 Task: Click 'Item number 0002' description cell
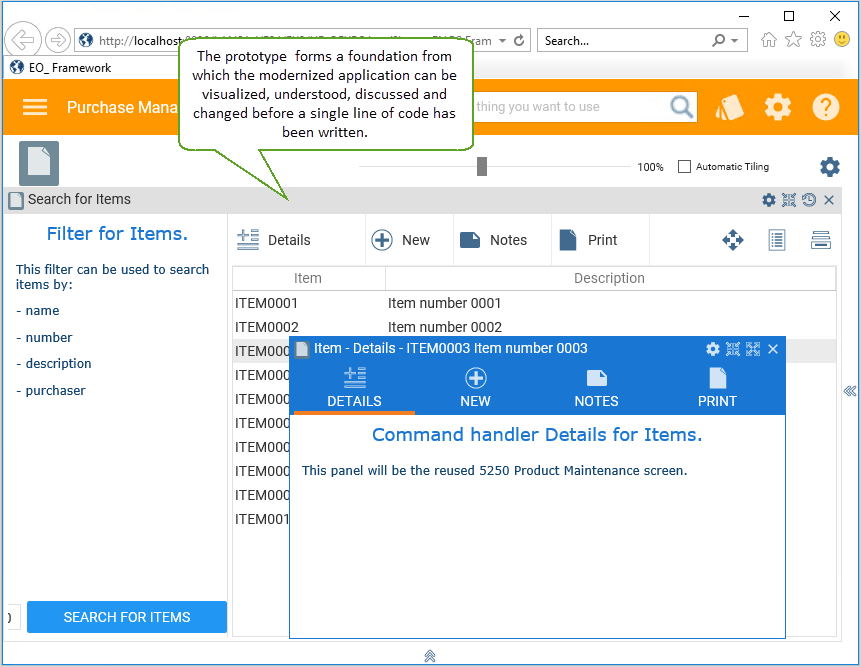tap(445, 327)
